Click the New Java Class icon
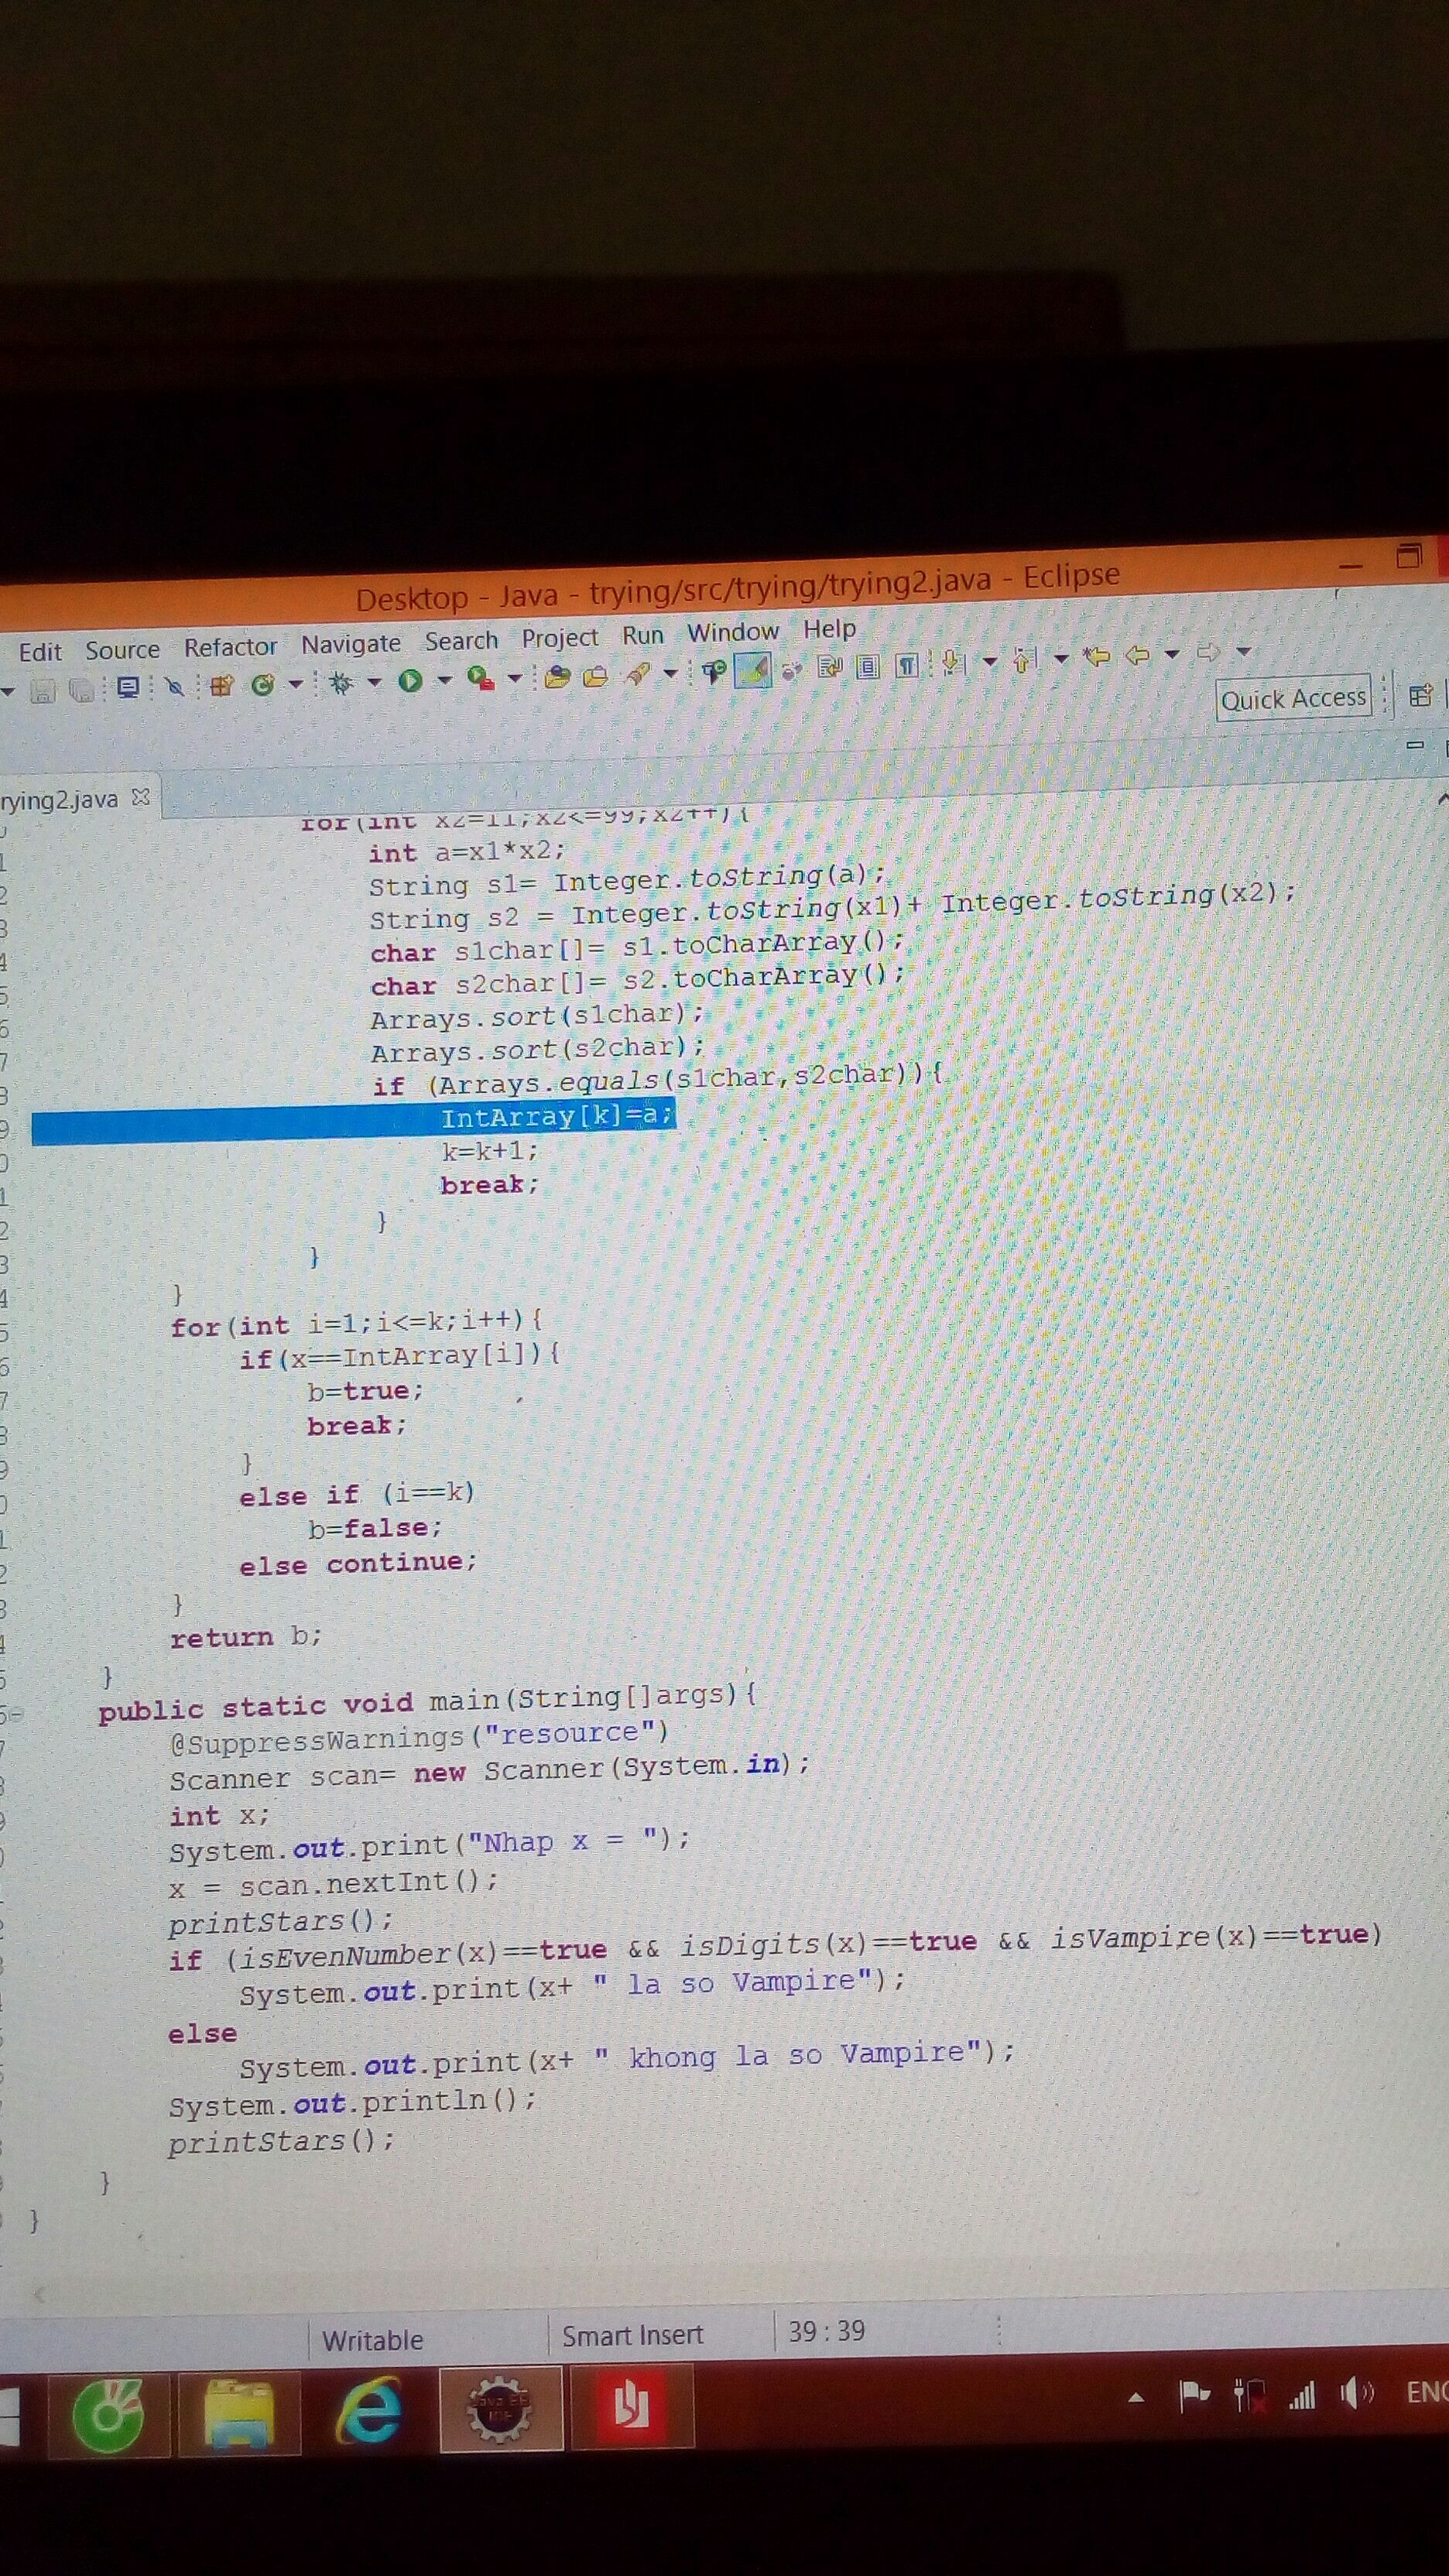This screenshot has height=2576, width=1449. pyautogui.click(x=263, y=685)
